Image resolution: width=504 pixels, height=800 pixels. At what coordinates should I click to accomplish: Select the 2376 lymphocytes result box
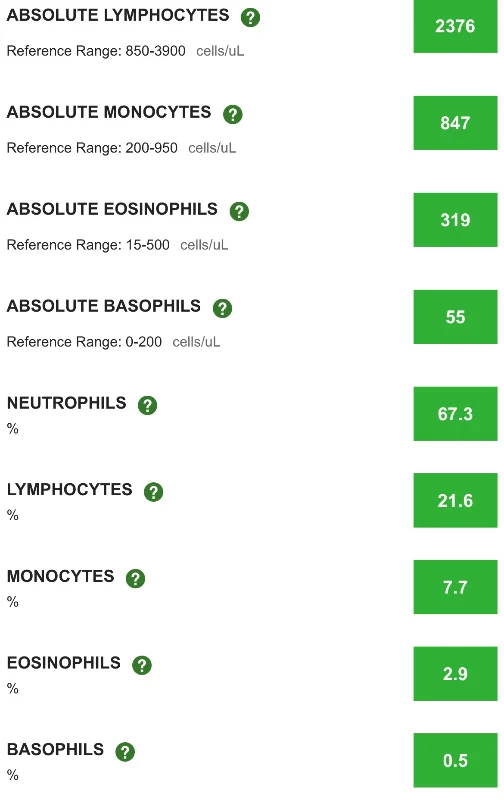pyautogui.click(x=455, y=26)
